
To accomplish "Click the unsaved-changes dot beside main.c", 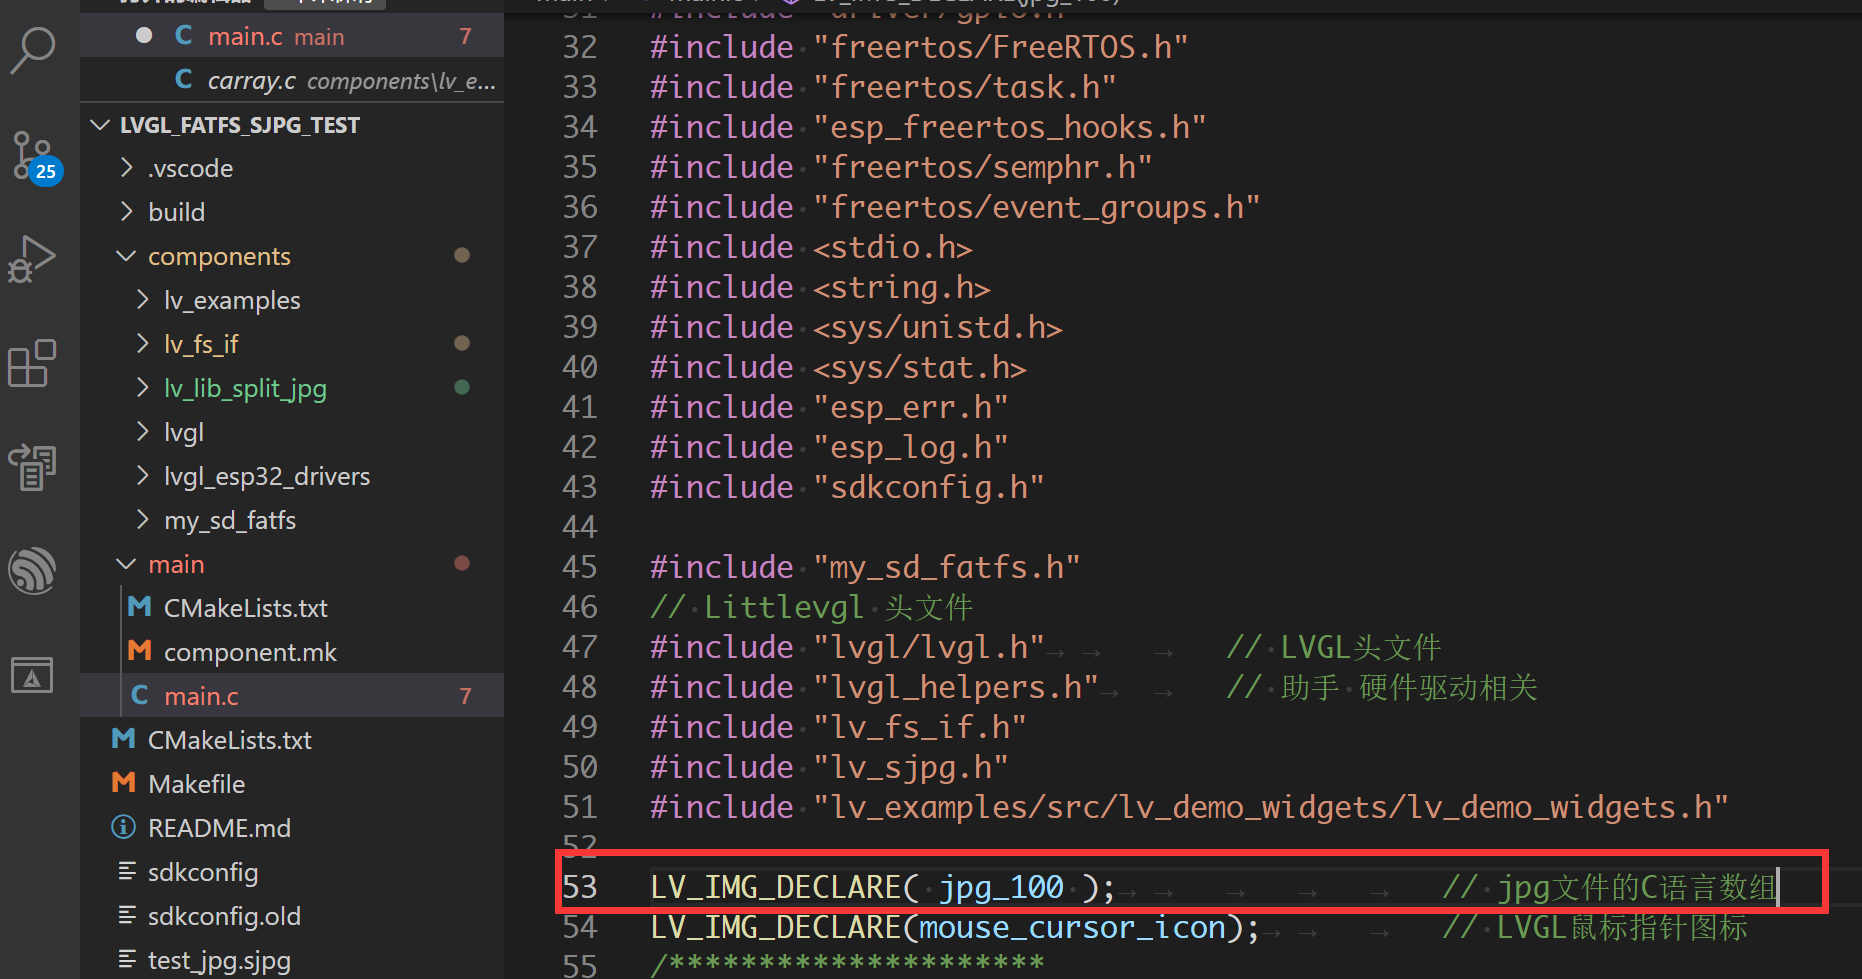I will point(144,34).
